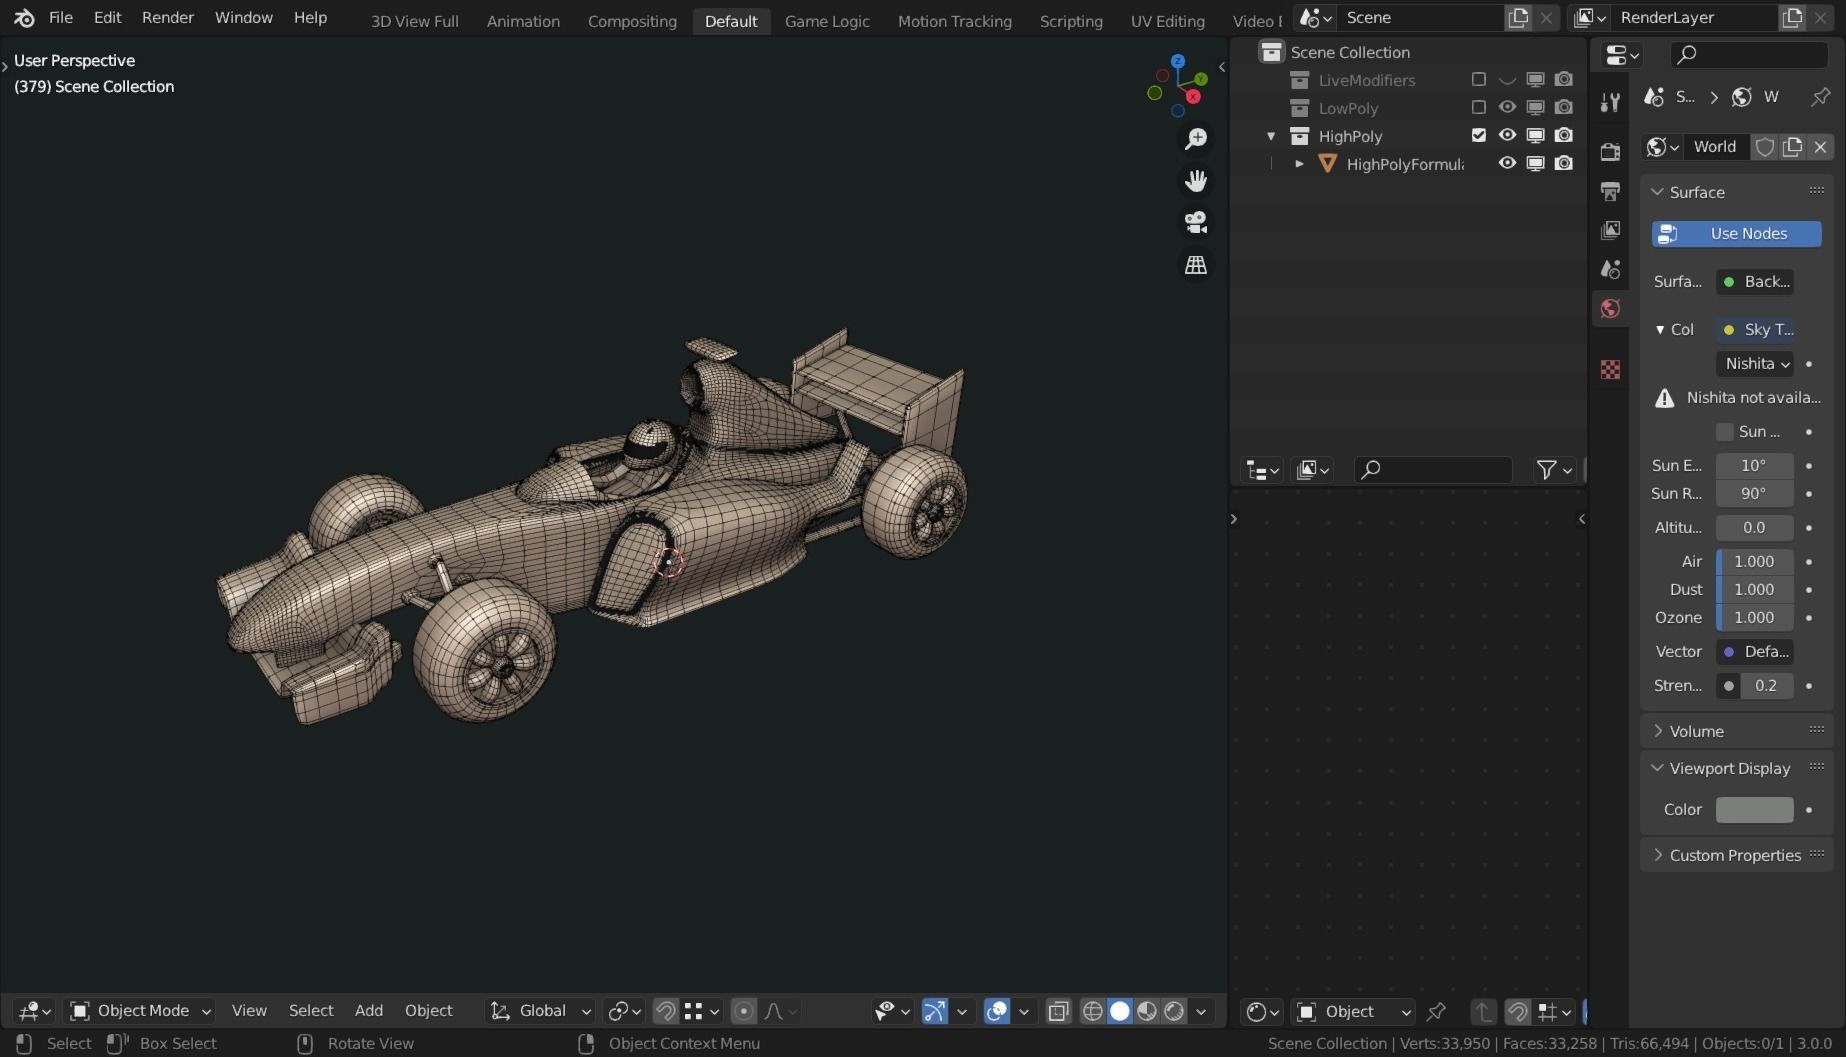1846x1057 pixels.
Task: Open the Render menu
Action: click(x=168, y=18)
